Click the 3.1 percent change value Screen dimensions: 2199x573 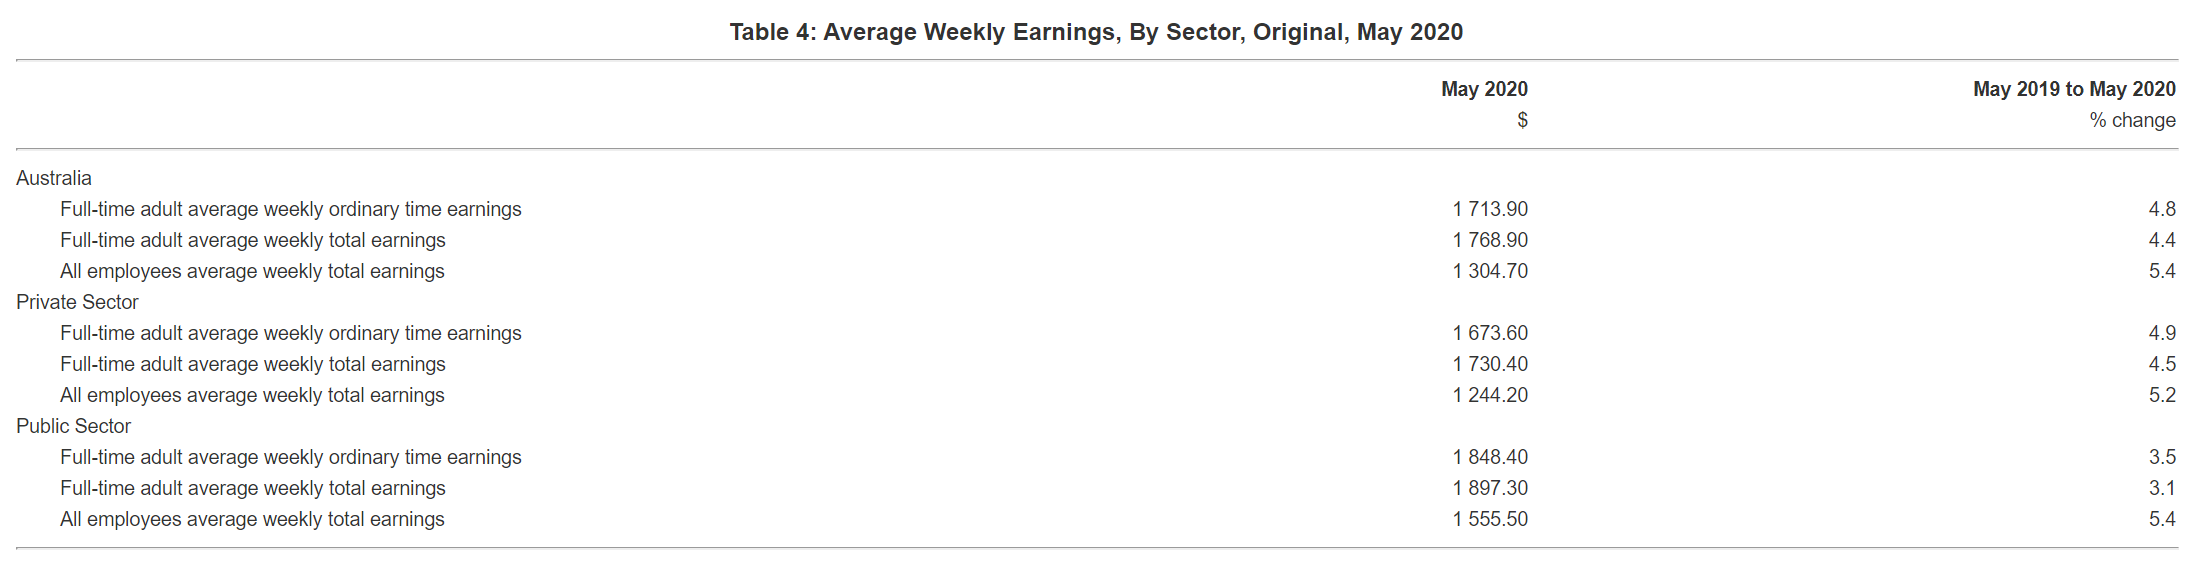click(2162, 488)
